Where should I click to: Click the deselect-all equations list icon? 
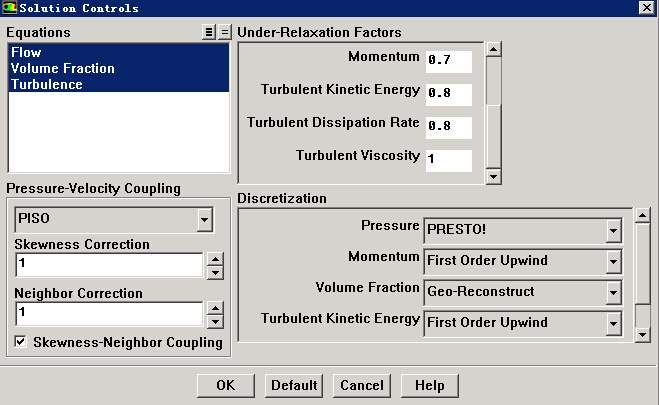[224, 32]
